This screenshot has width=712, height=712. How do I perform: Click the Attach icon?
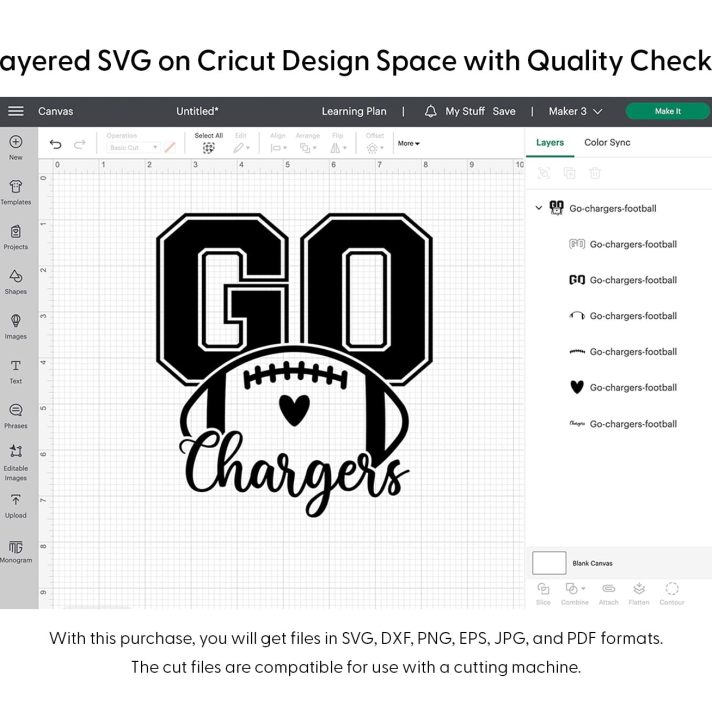(608, 589)
